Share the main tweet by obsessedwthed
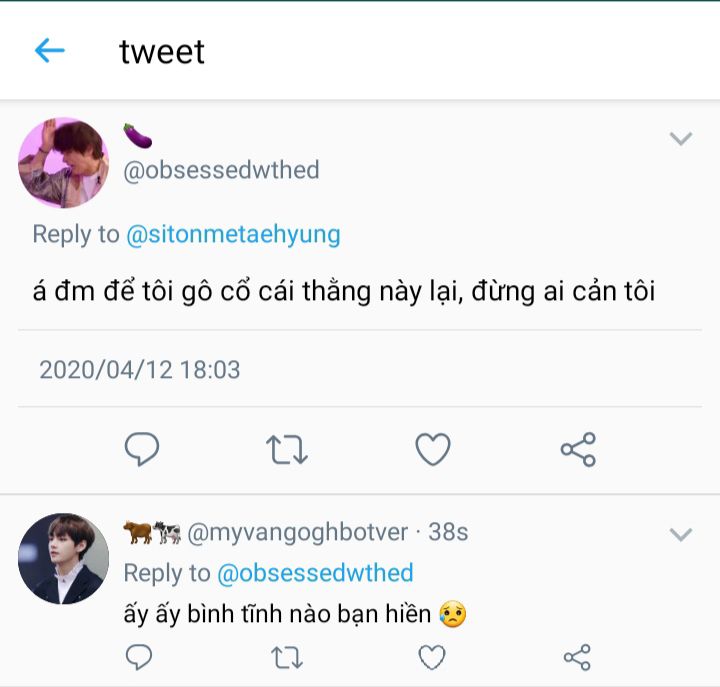Viewport: 720px width, 687px height. (x=578, y=450)
